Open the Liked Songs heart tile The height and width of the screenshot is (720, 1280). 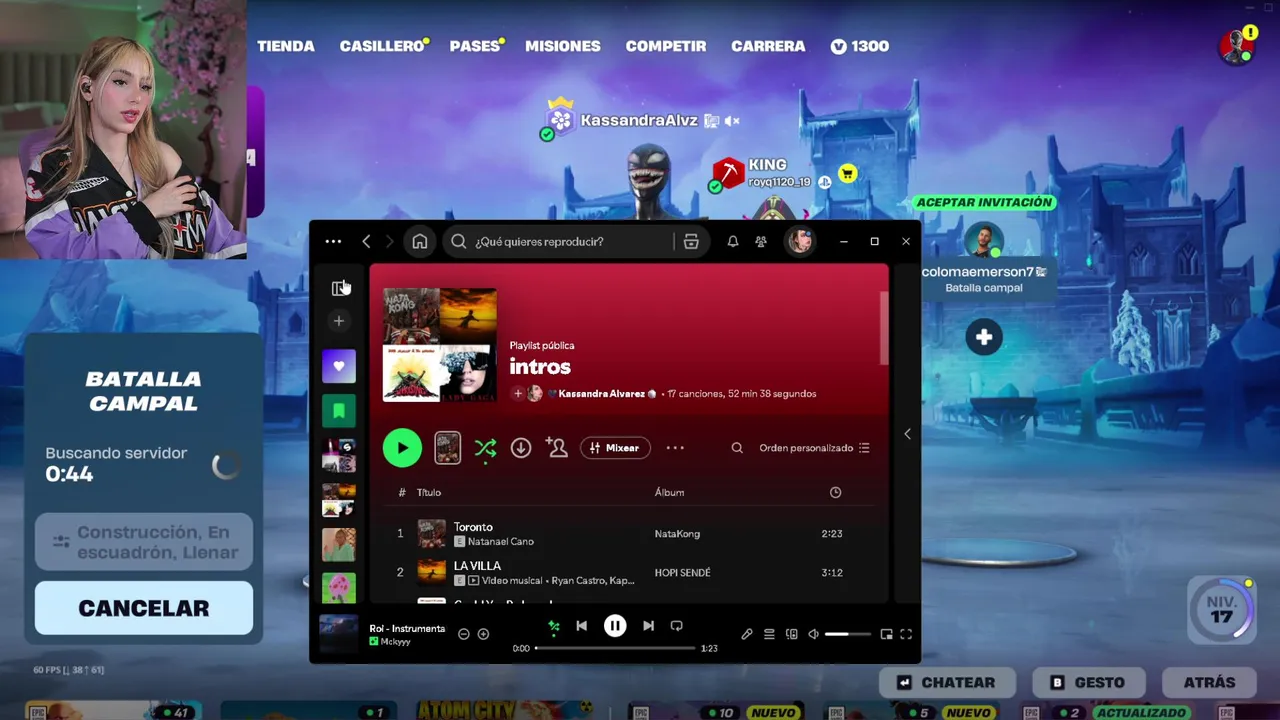tap(339, 366)
